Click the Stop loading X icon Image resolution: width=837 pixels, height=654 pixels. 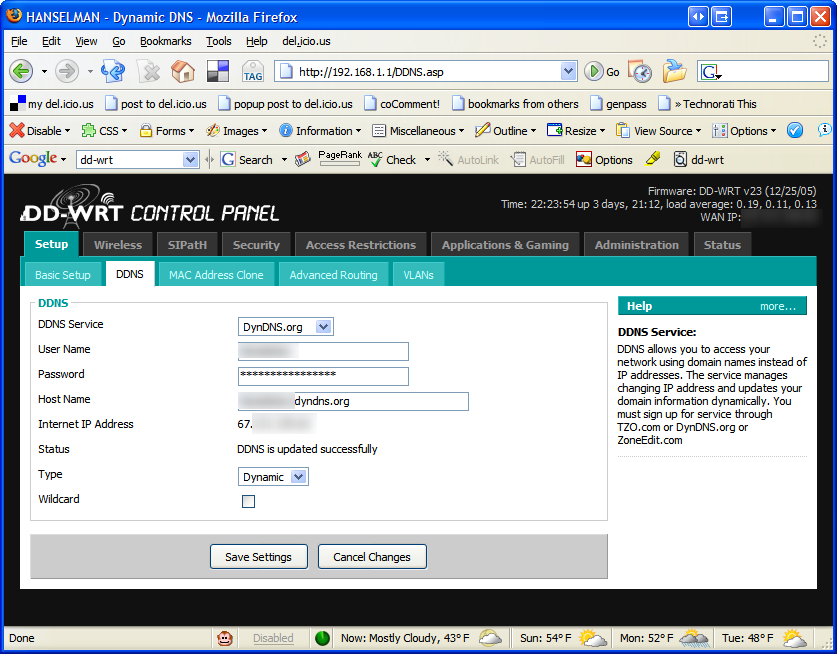(x=148, y=71)
